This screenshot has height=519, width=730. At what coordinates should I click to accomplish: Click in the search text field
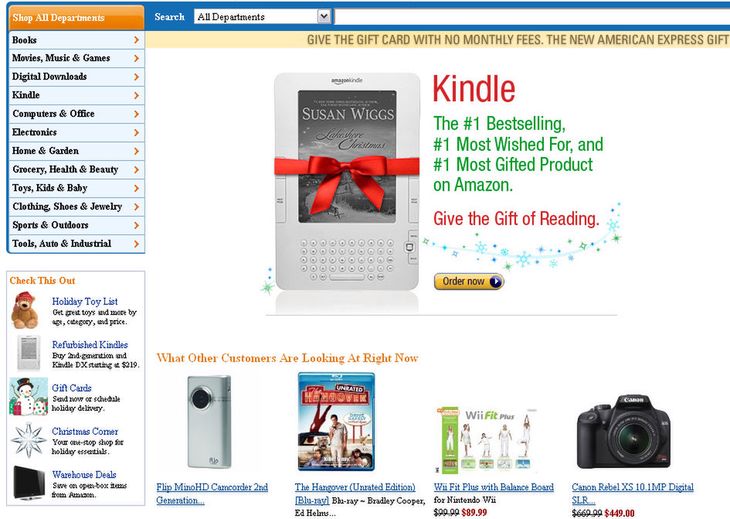(532, 17)
